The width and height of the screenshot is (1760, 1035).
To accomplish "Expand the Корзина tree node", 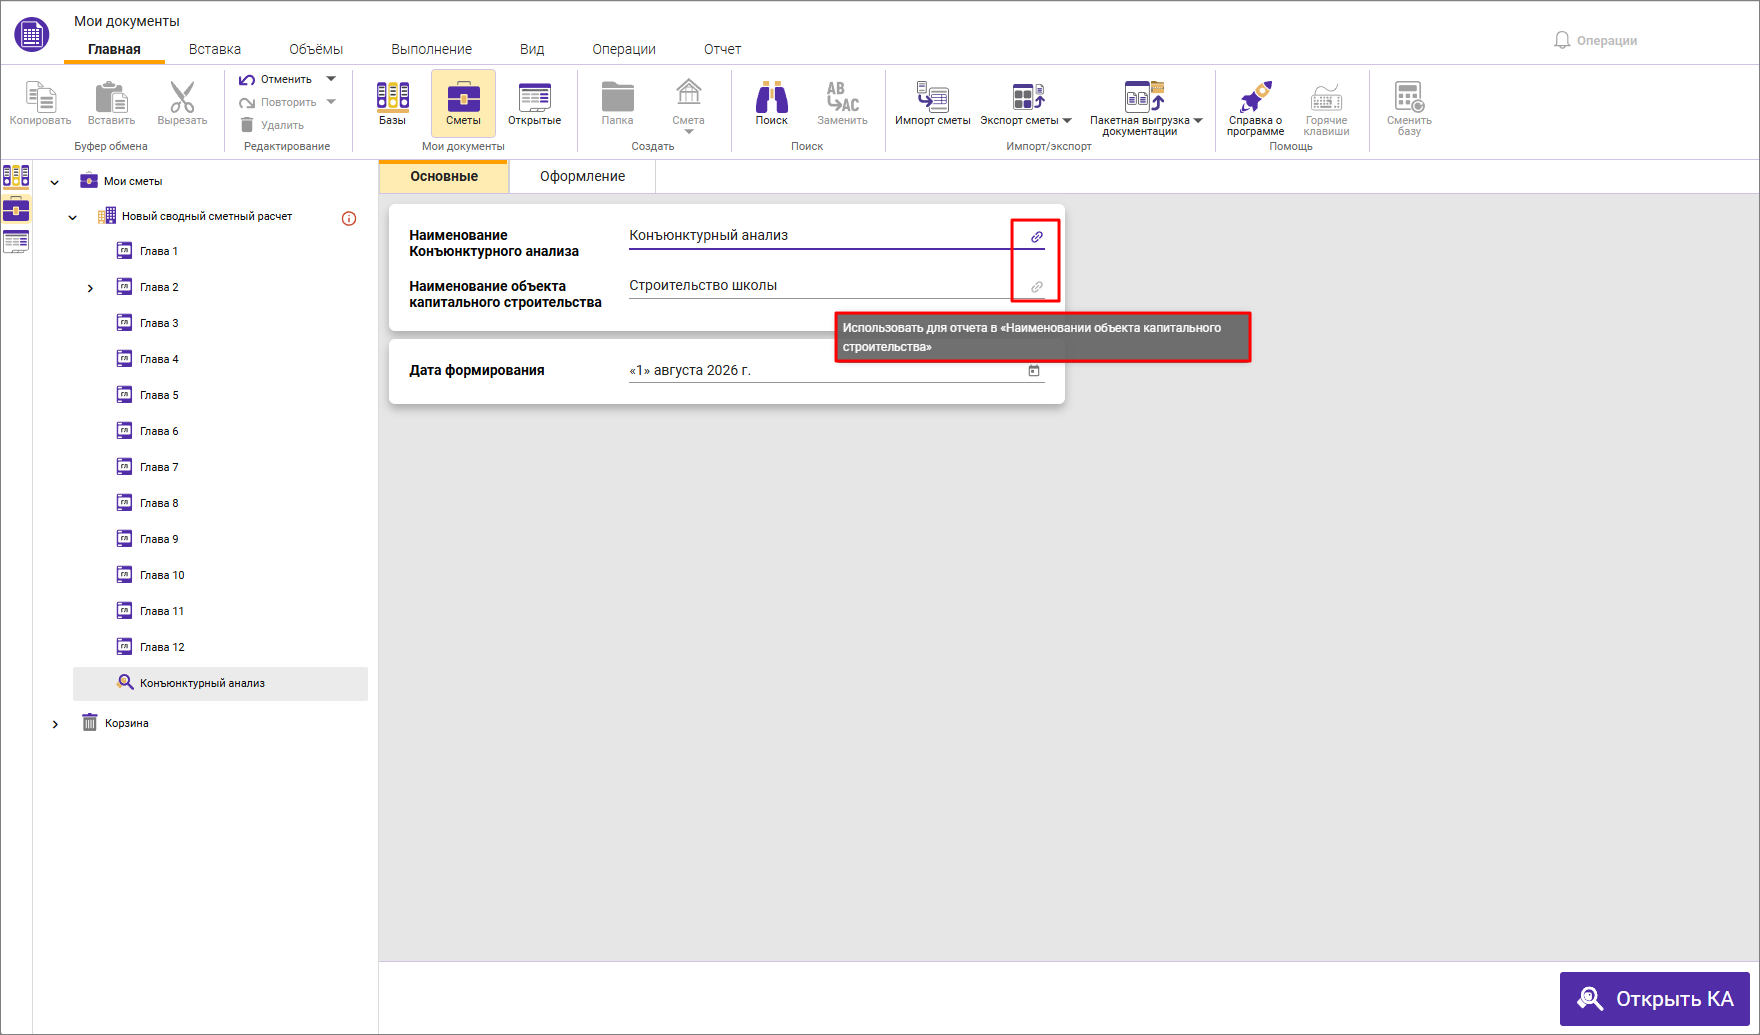I will [55, 724].
